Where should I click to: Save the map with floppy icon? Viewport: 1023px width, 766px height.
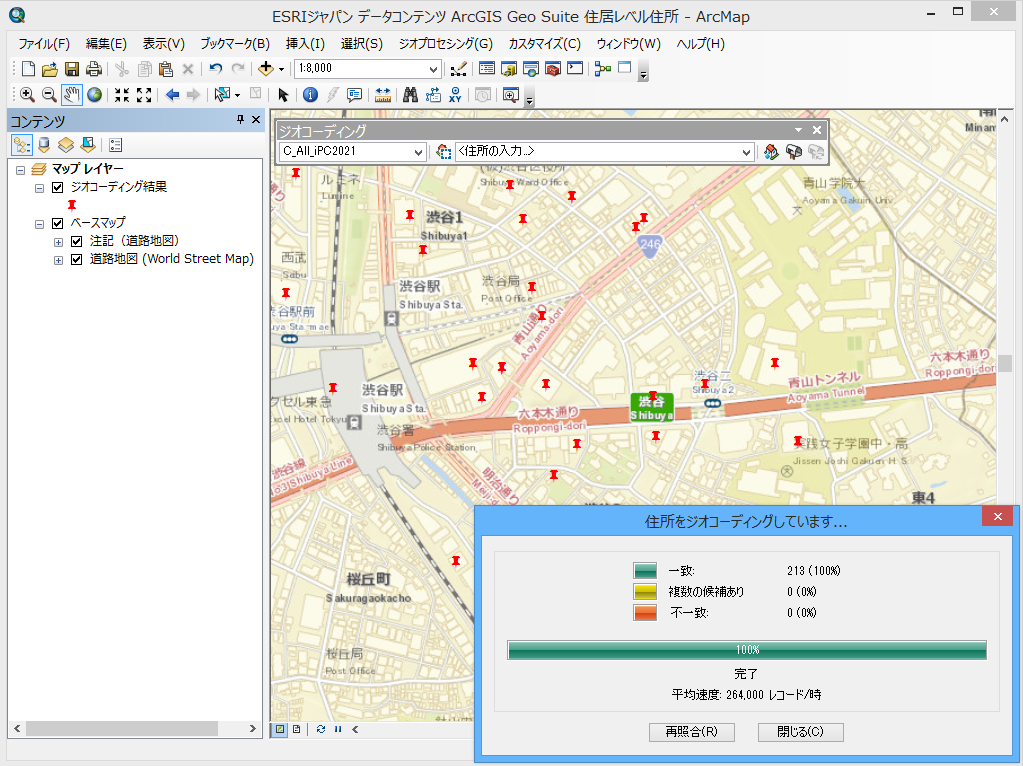72,69
